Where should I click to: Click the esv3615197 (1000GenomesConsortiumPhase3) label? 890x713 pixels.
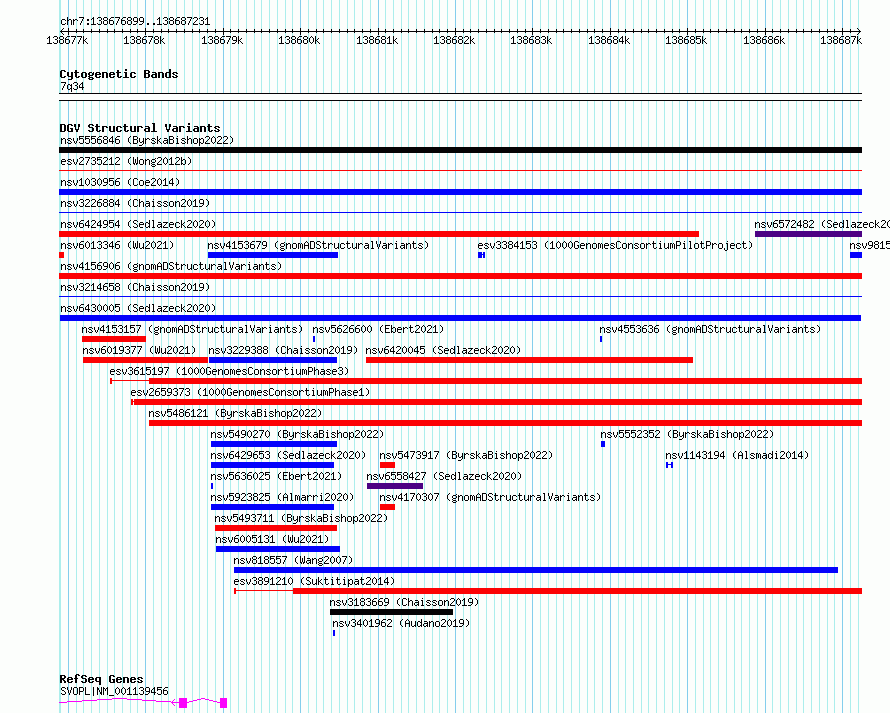(x=229, y=371)
